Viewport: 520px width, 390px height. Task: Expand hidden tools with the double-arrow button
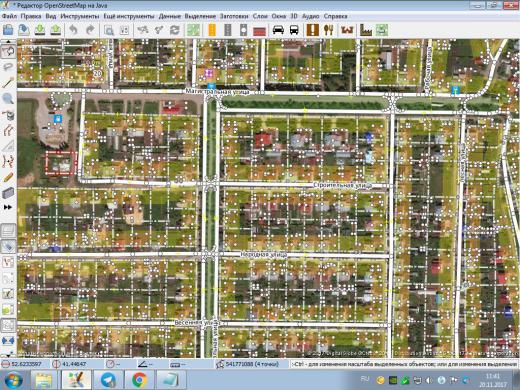click(8, 207)
